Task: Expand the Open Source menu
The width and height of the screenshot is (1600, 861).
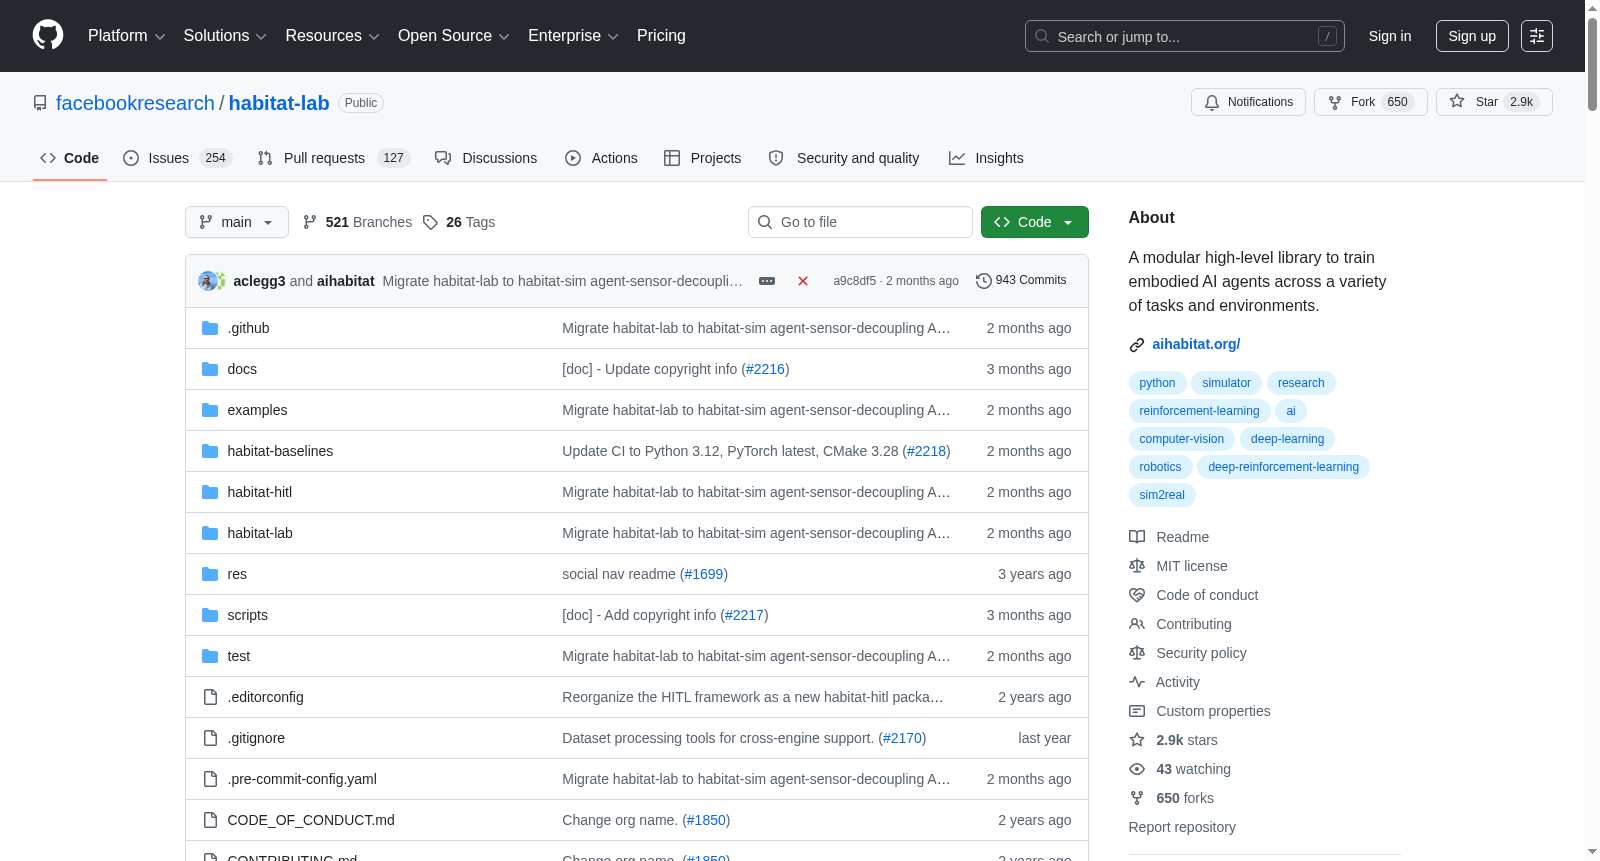Action: pyautogui.click(x=454, y=36)
